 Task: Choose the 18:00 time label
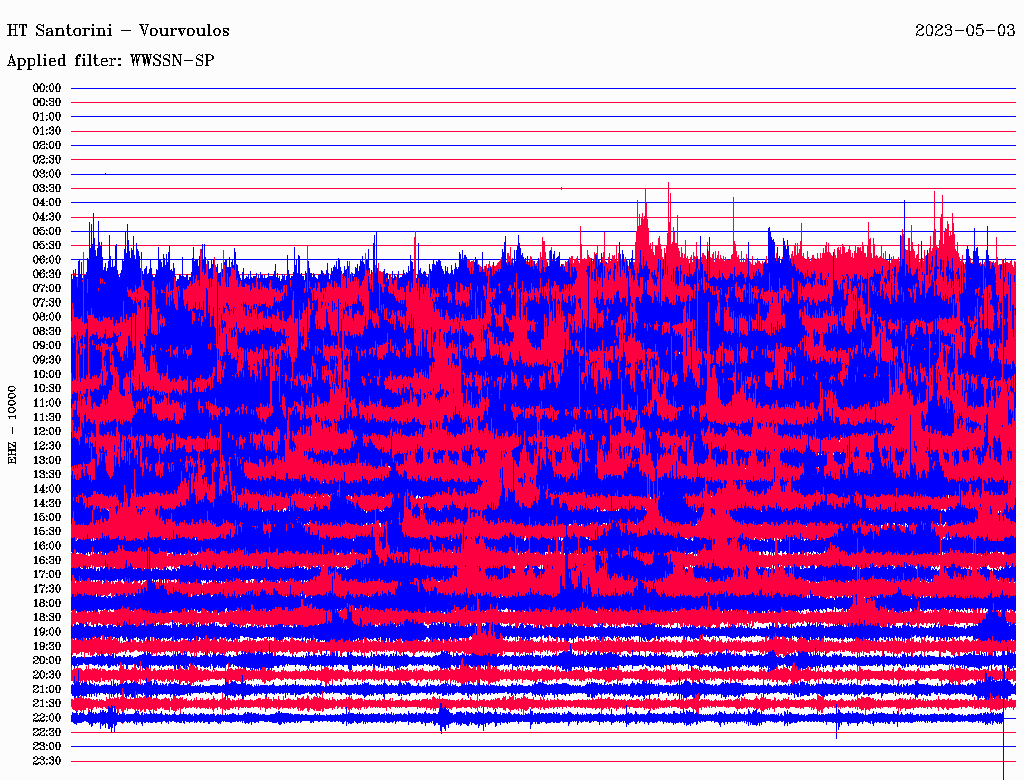click(47, 603)
